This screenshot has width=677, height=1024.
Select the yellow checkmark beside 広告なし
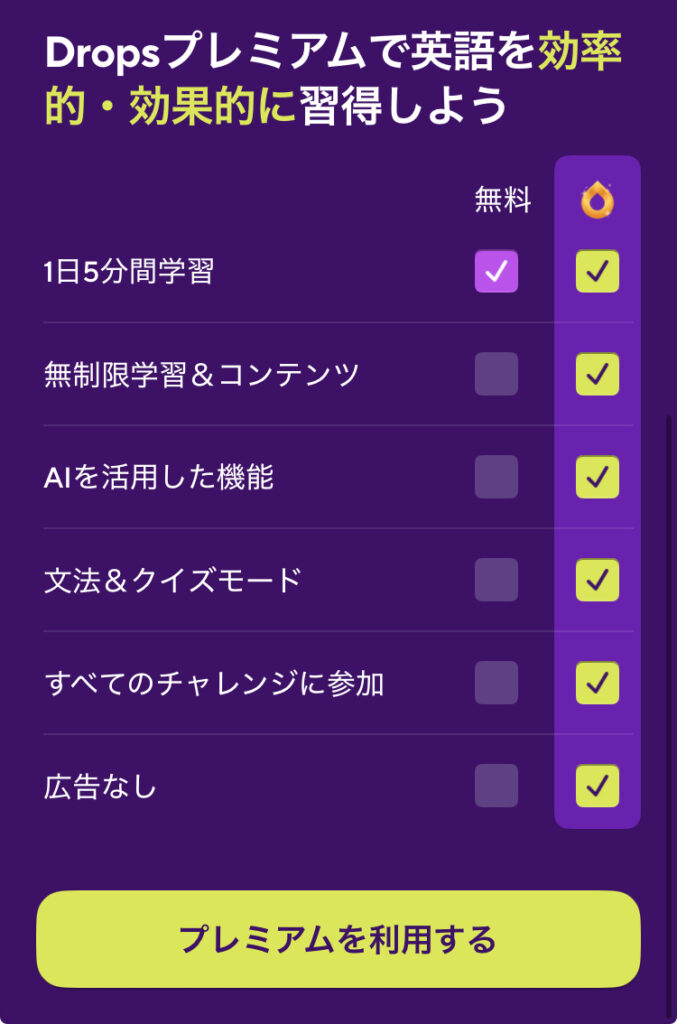pyautogui.click(x=596, y=788)
